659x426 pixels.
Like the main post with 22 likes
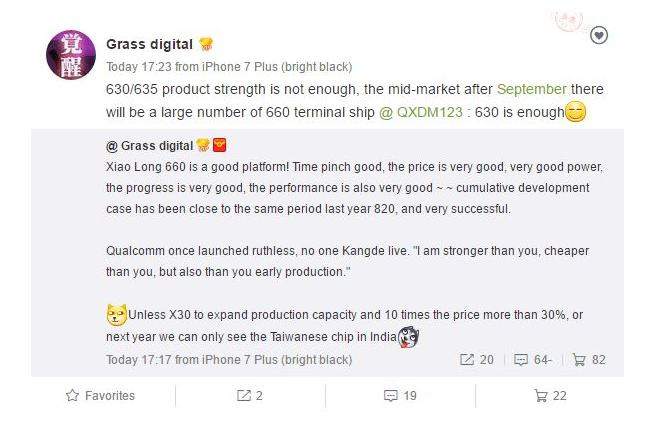tap(551, 396)
